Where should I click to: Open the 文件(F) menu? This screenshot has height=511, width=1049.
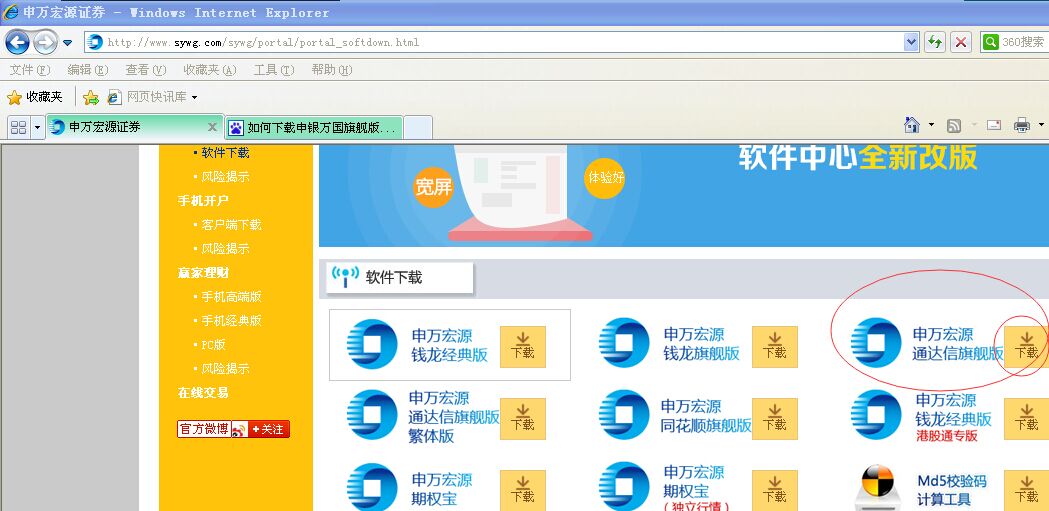pyautogui.click(x=30, y=70)
